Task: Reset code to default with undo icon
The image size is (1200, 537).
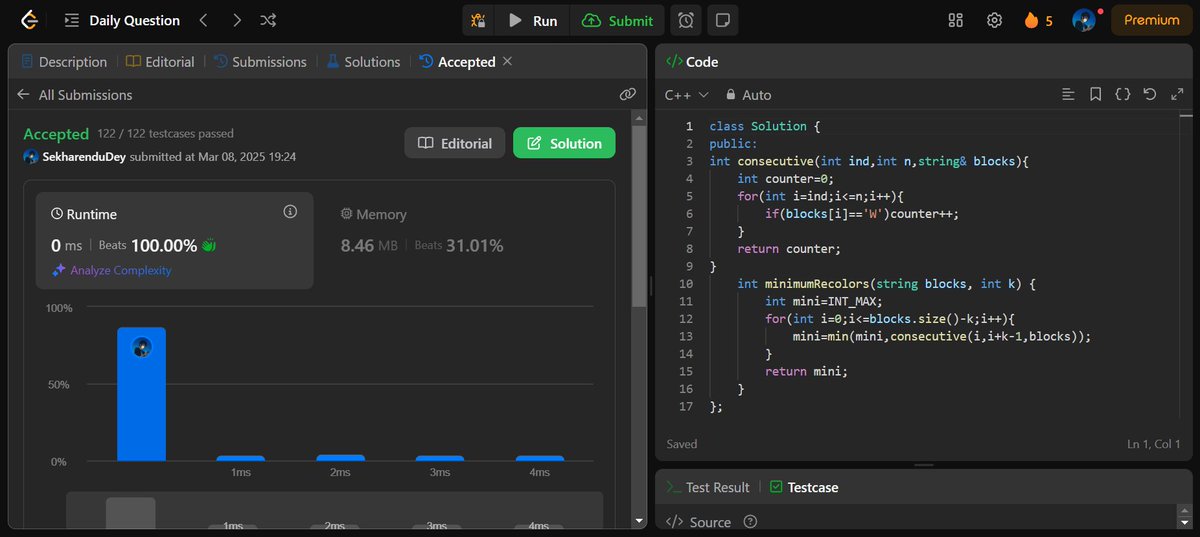Action: (x=1150, y=95)
